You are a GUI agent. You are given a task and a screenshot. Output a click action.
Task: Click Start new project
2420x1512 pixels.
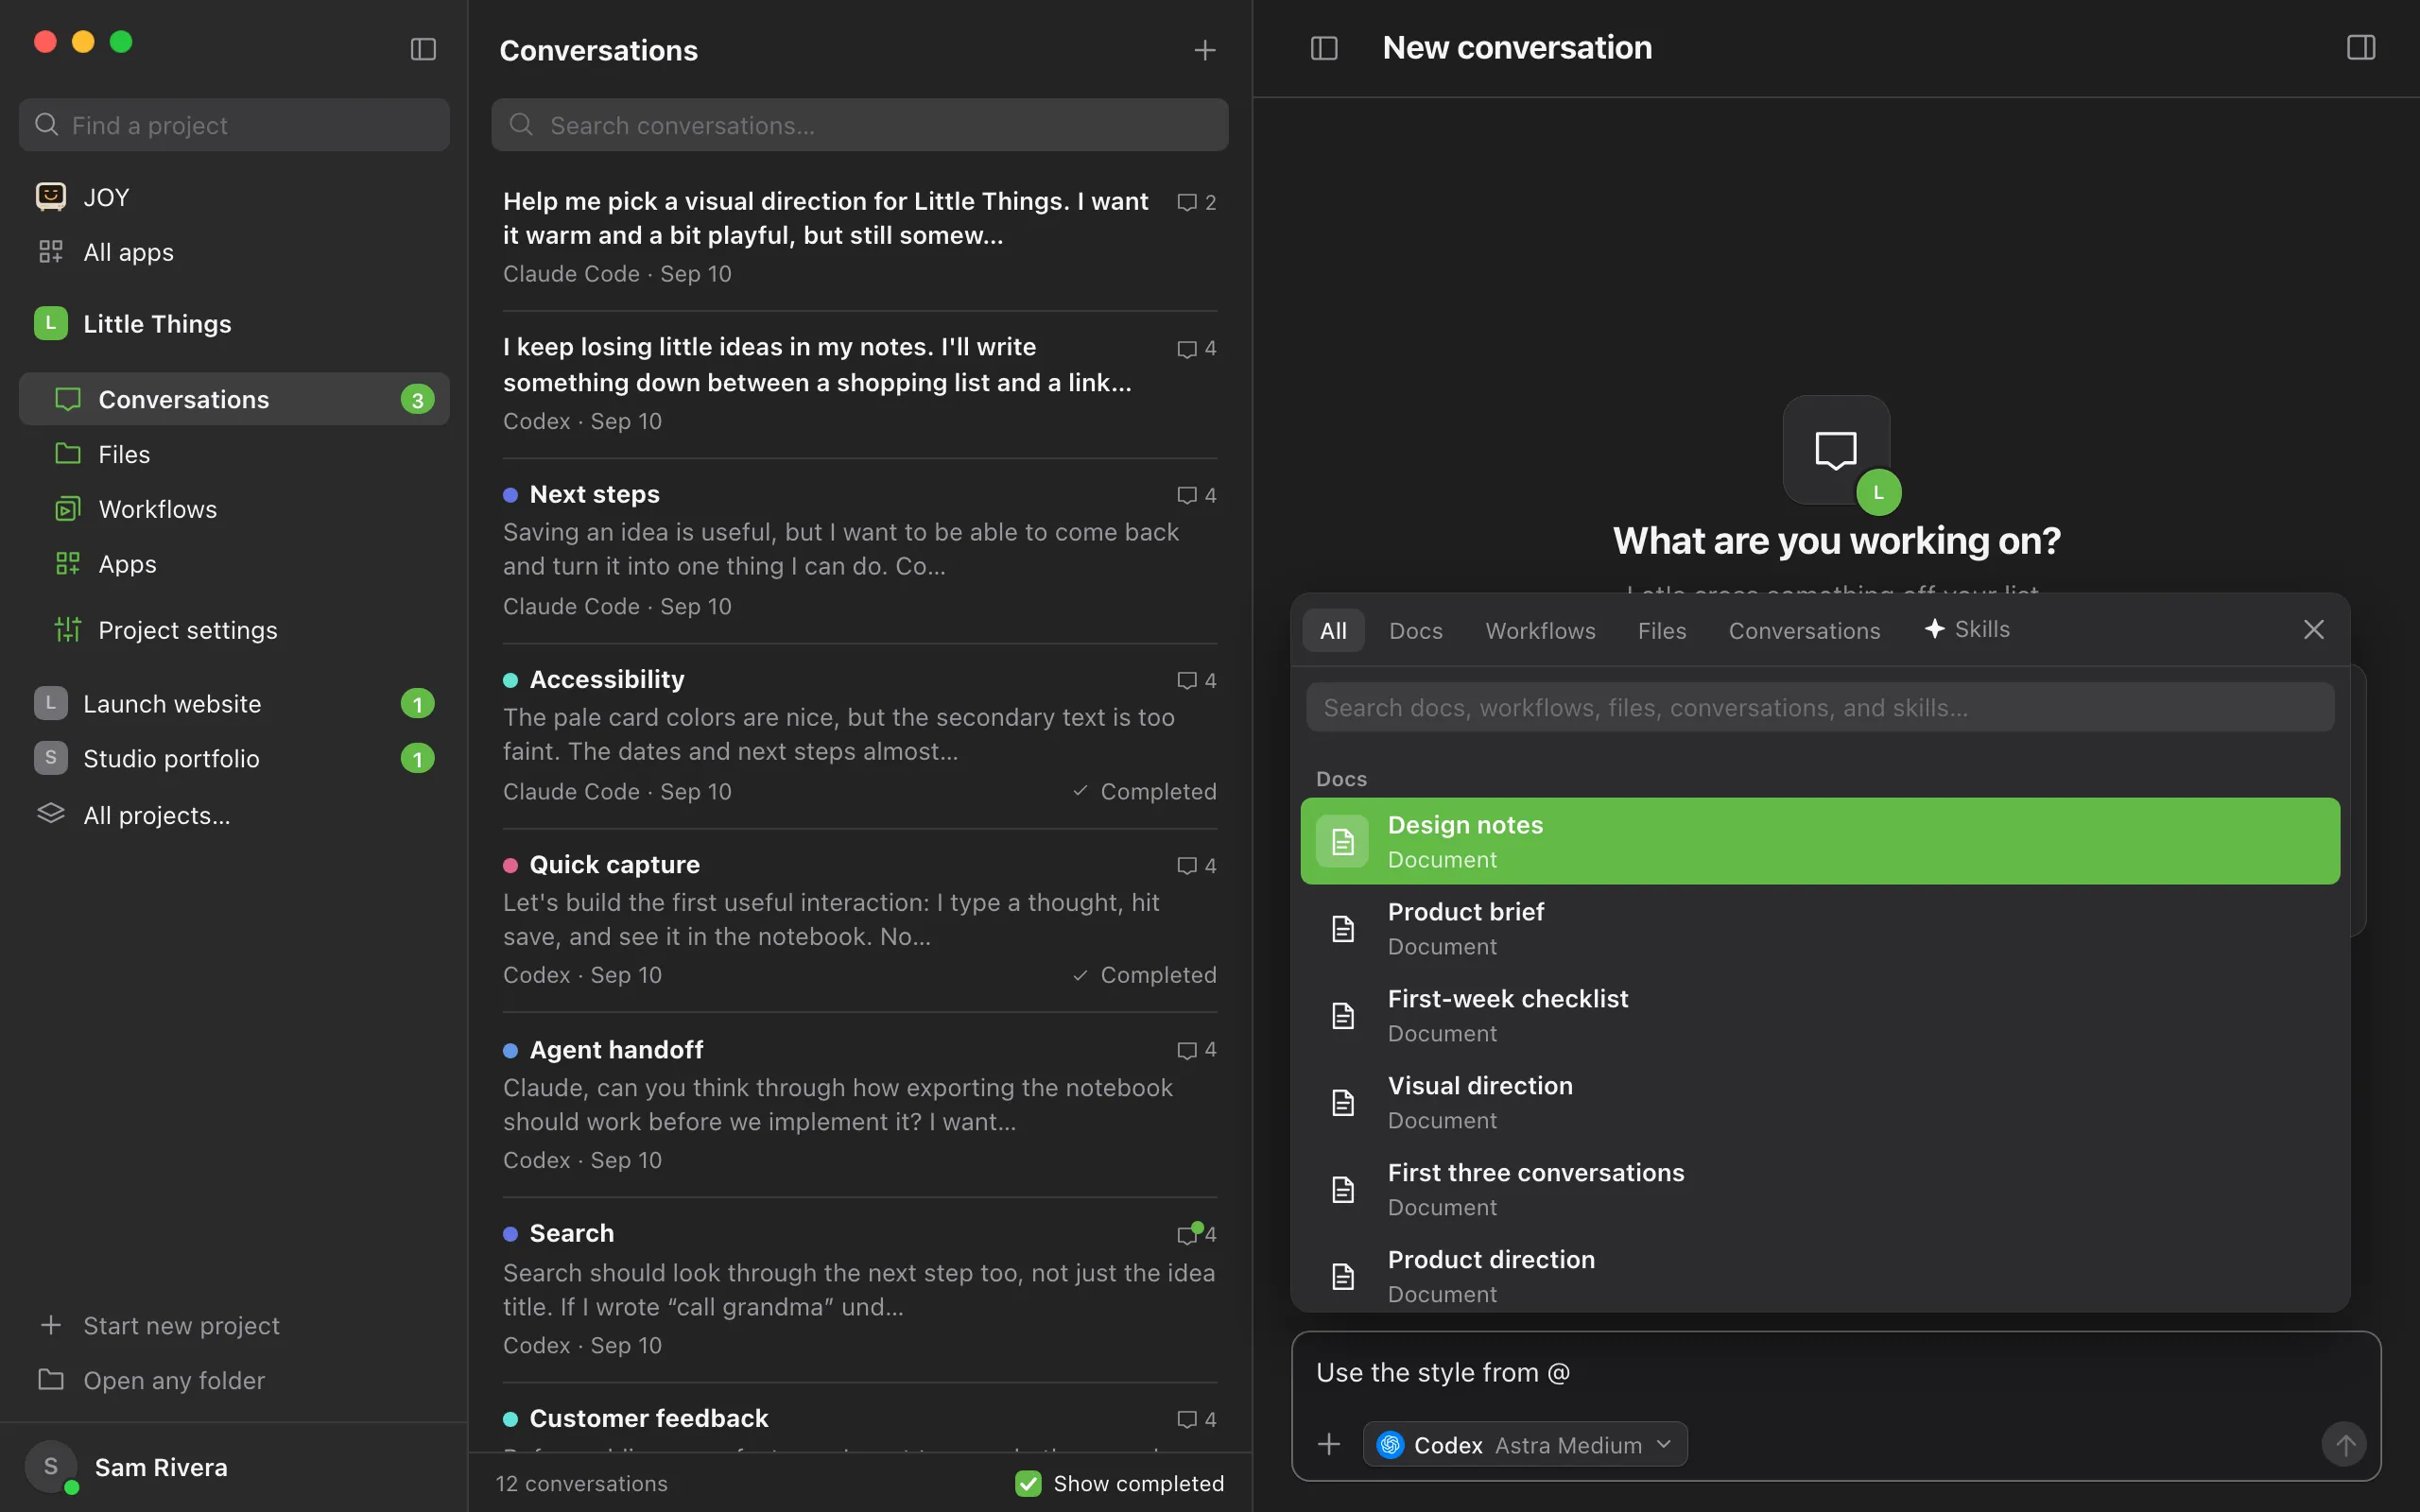click(x=160, y=1325)
